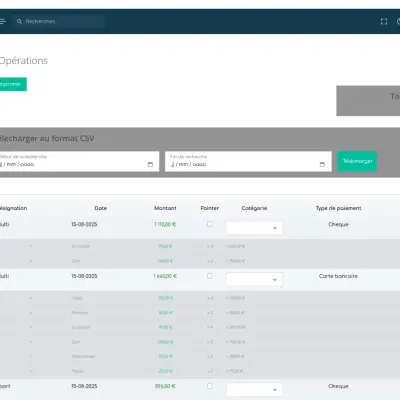400x400 pixels.
Task: Open Catégorie dropdown in 896,00 € row
Action: coord(254,390)
